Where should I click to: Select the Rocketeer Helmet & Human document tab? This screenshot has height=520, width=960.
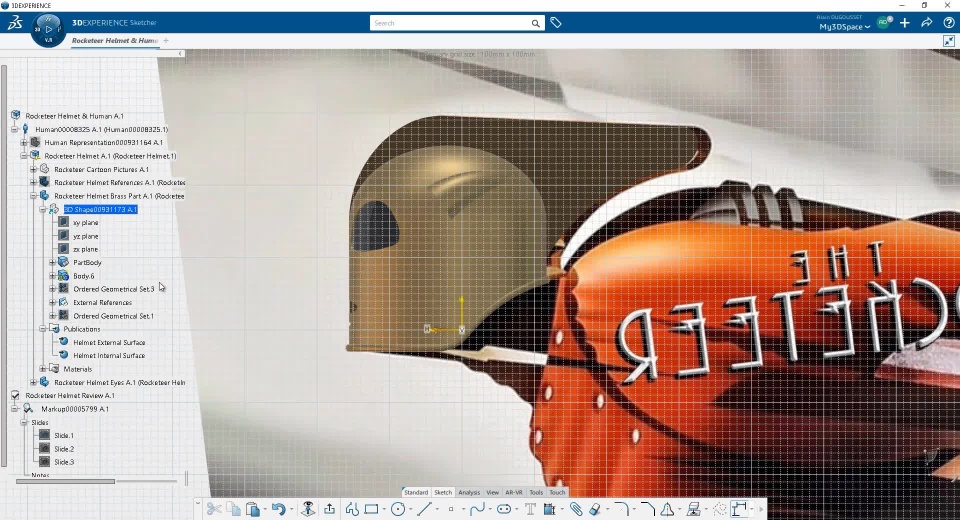[115, 40]
